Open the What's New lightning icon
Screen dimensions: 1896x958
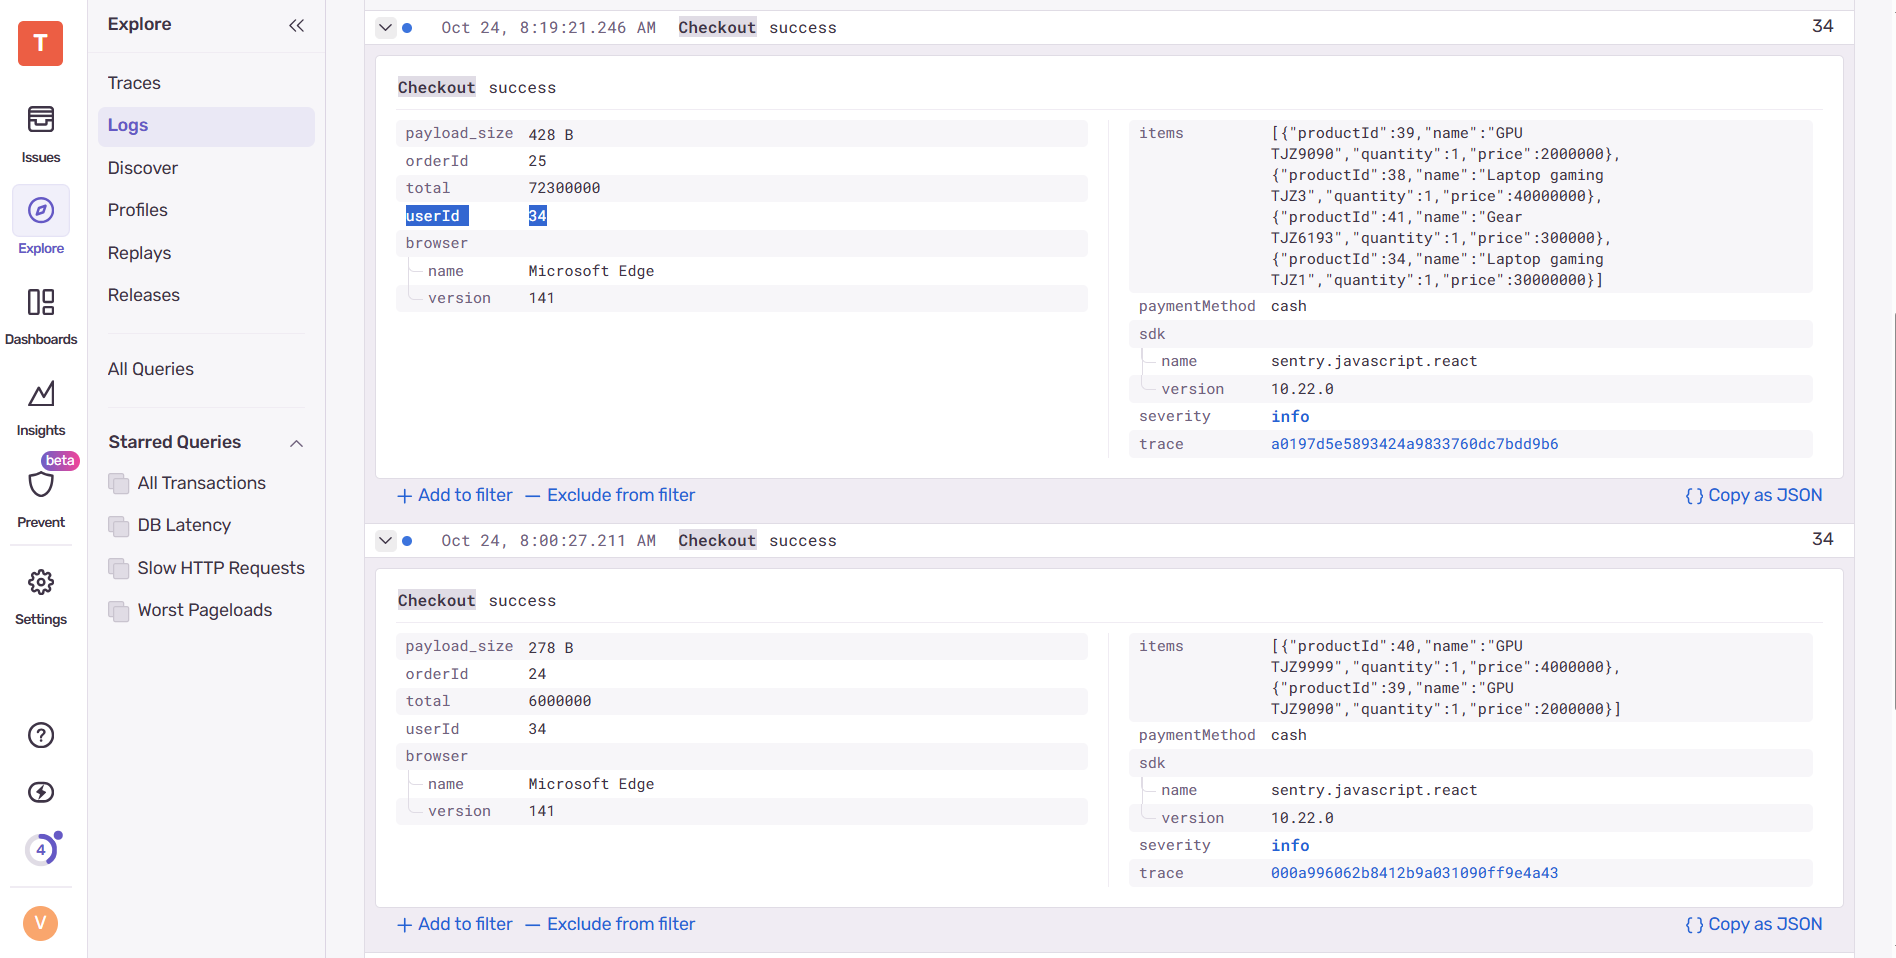tap(41, 792)
